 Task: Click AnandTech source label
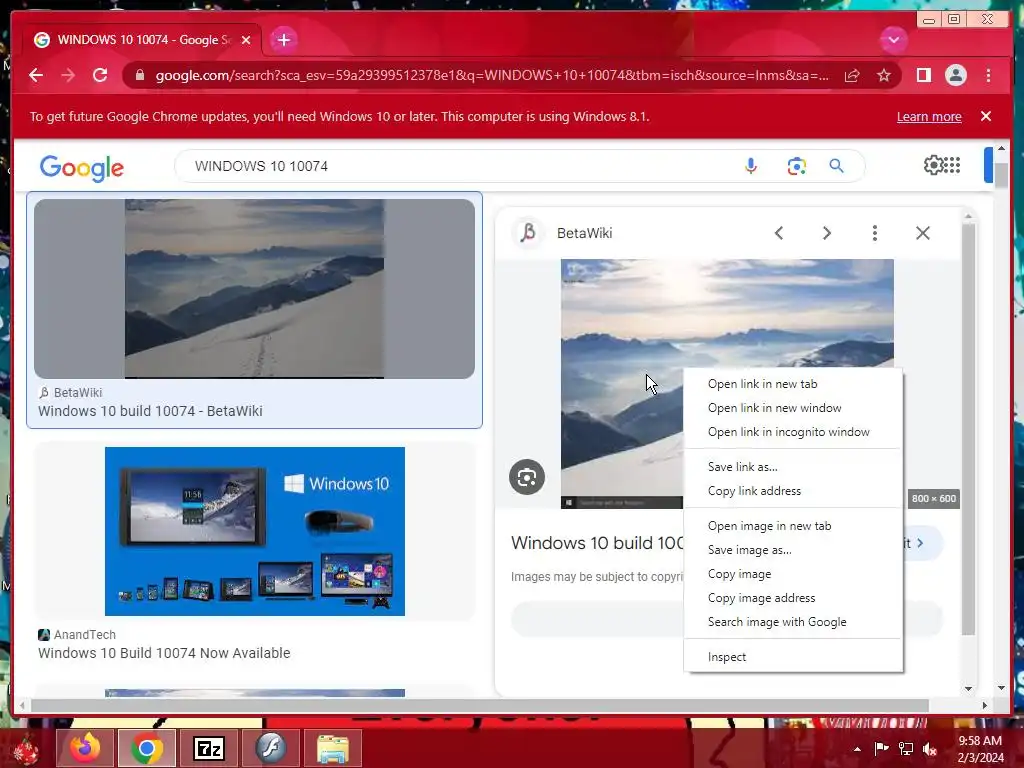(84, 635)
